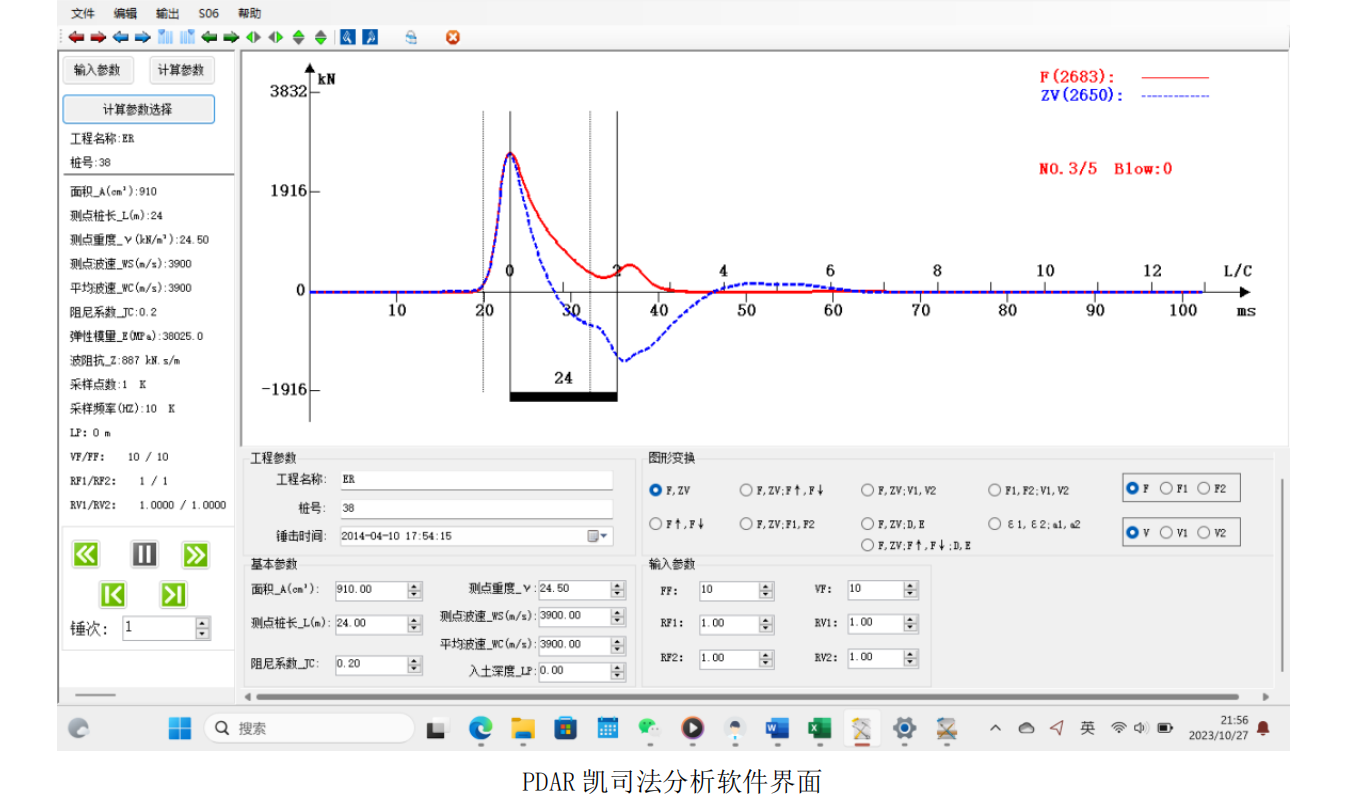Open the 锤击时间 date dropdown
This screenshot has width=1347, height=804.
tap(599, 536)
